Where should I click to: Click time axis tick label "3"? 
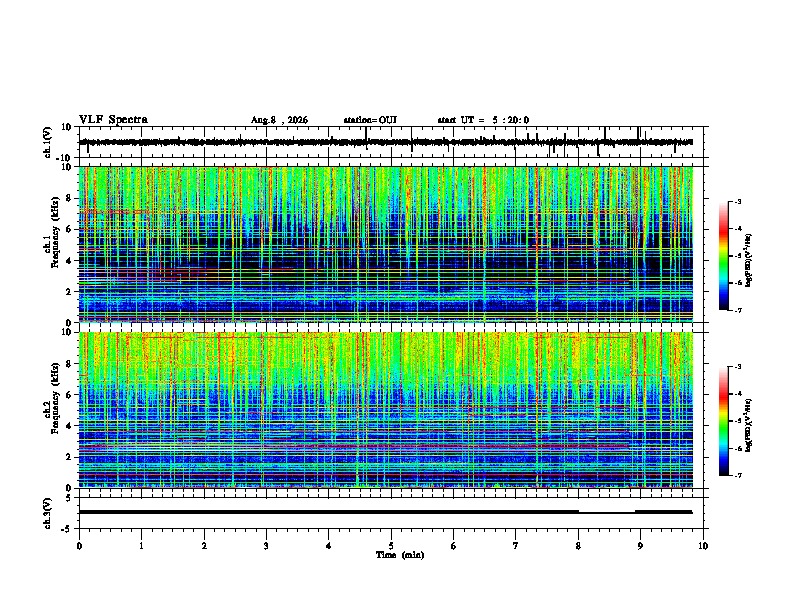click(266, 546)
